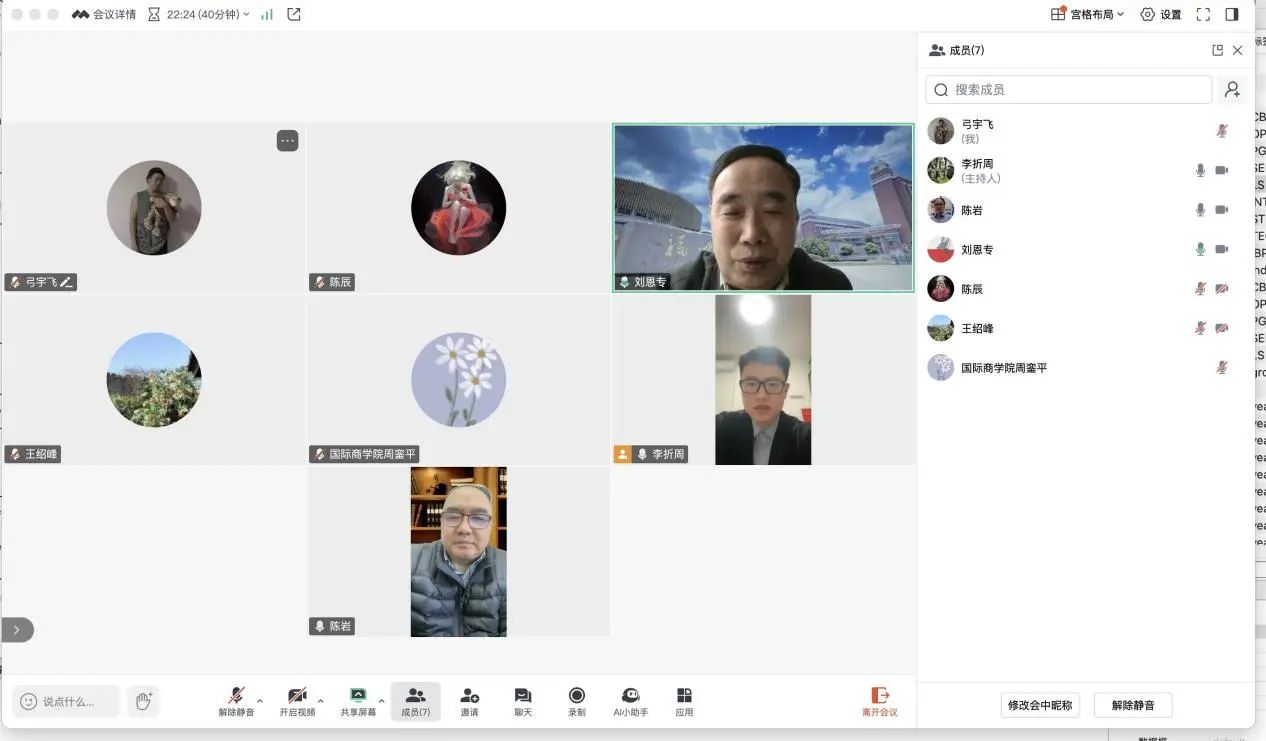This screenshot has height=741, width=1266.
Task: Open arrow menu next to 共享屏幕
Action: [381, 700]
